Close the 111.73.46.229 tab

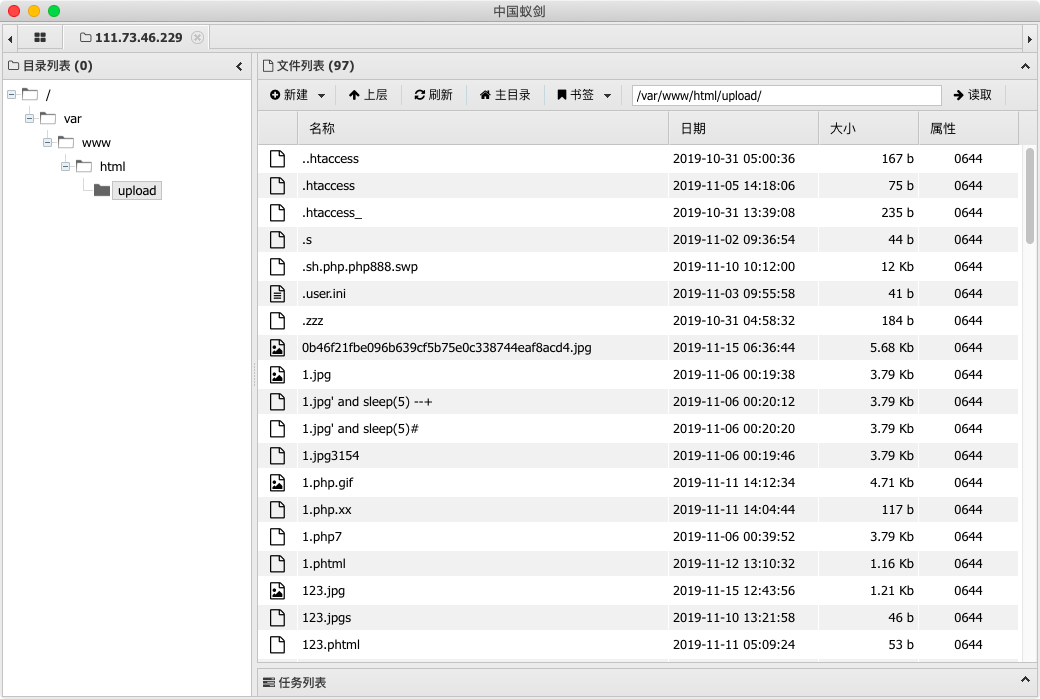197,38
